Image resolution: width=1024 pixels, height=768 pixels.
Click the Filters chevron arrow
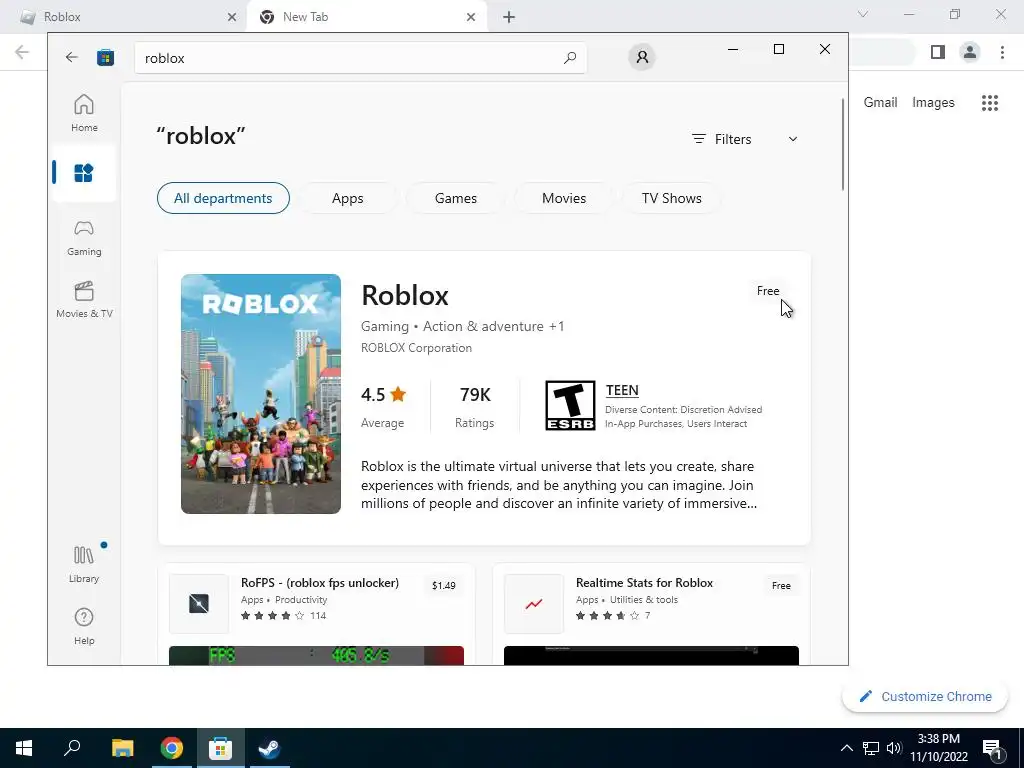[x=793, y=139]
